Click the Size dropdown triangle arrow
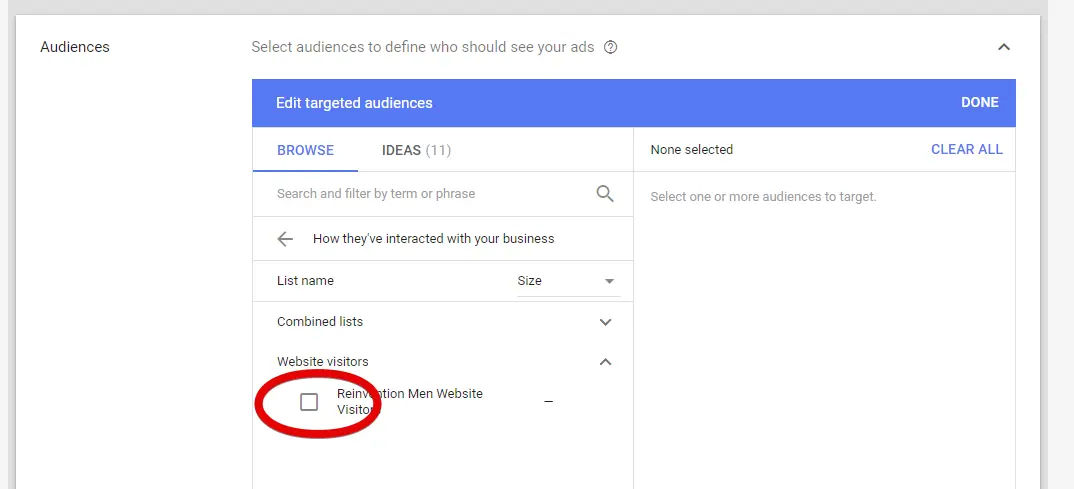1074x489 pixels. (609, 282)
